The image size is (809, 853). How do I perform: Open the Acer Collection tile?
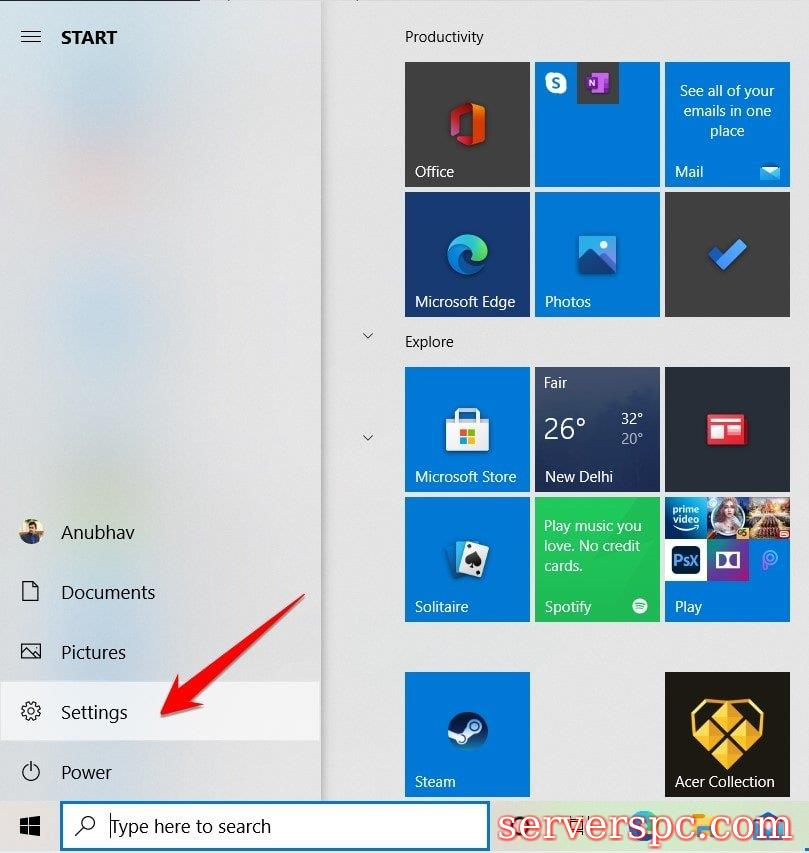click(727, 734)
